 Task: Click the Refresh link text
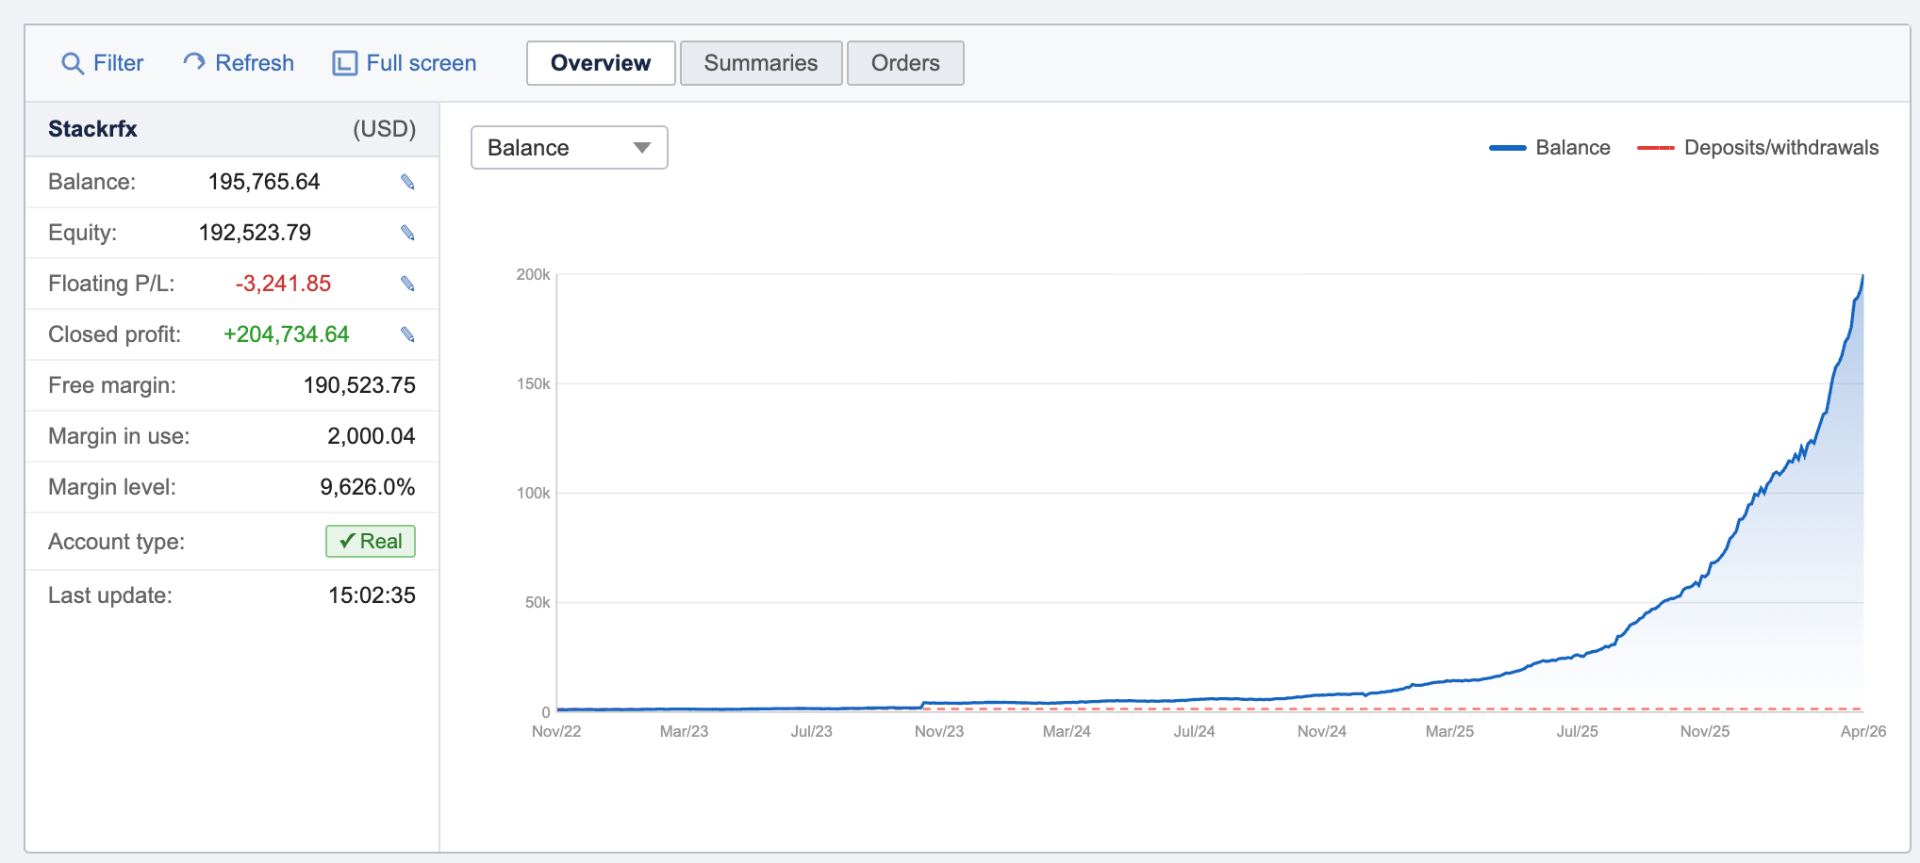click(255, 63)
